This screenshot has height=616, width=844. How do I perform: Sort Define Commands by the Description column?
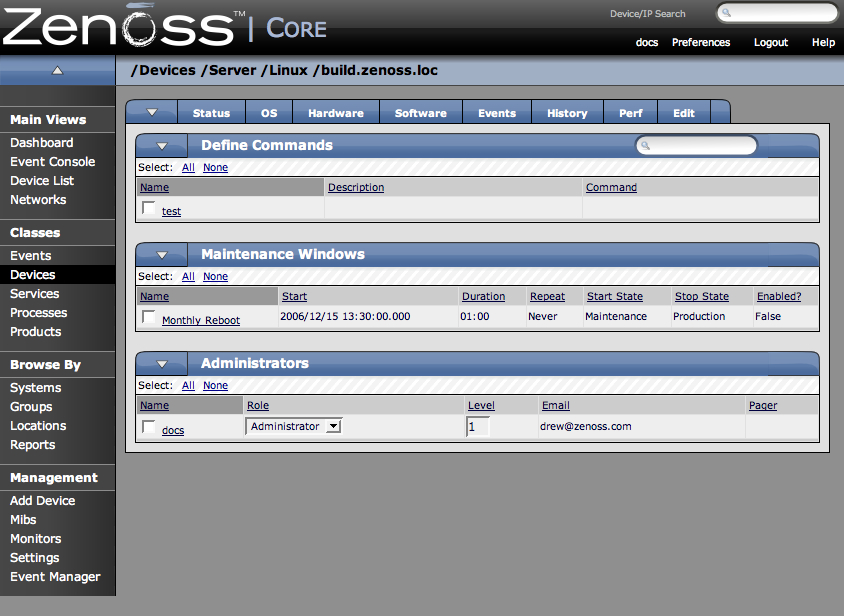click(356, 187)
